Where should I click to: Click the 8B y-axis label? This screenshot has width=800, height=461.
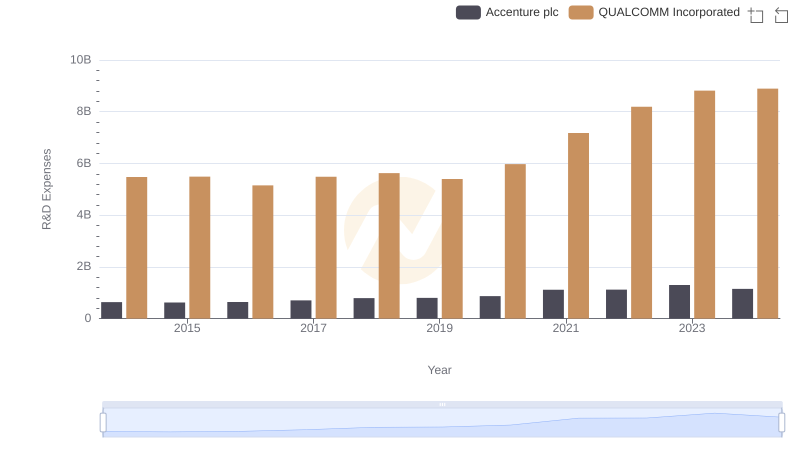click(x=84, y=112)
